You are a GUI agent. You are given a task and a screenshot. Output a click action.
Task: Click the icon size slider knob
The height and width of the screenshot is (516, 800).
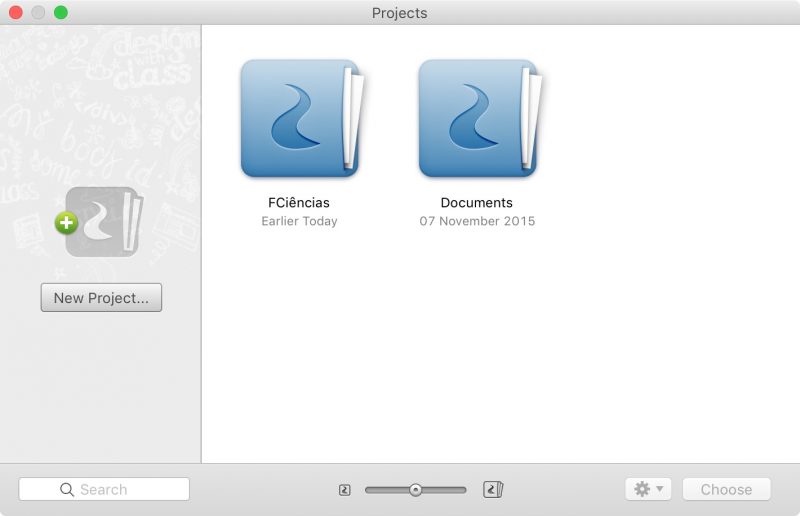pyautogui.click(x=416, y=490)
